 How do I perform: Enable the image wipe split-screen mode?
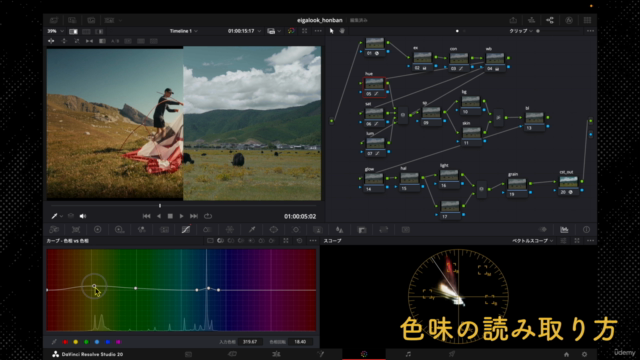[73, 31]
